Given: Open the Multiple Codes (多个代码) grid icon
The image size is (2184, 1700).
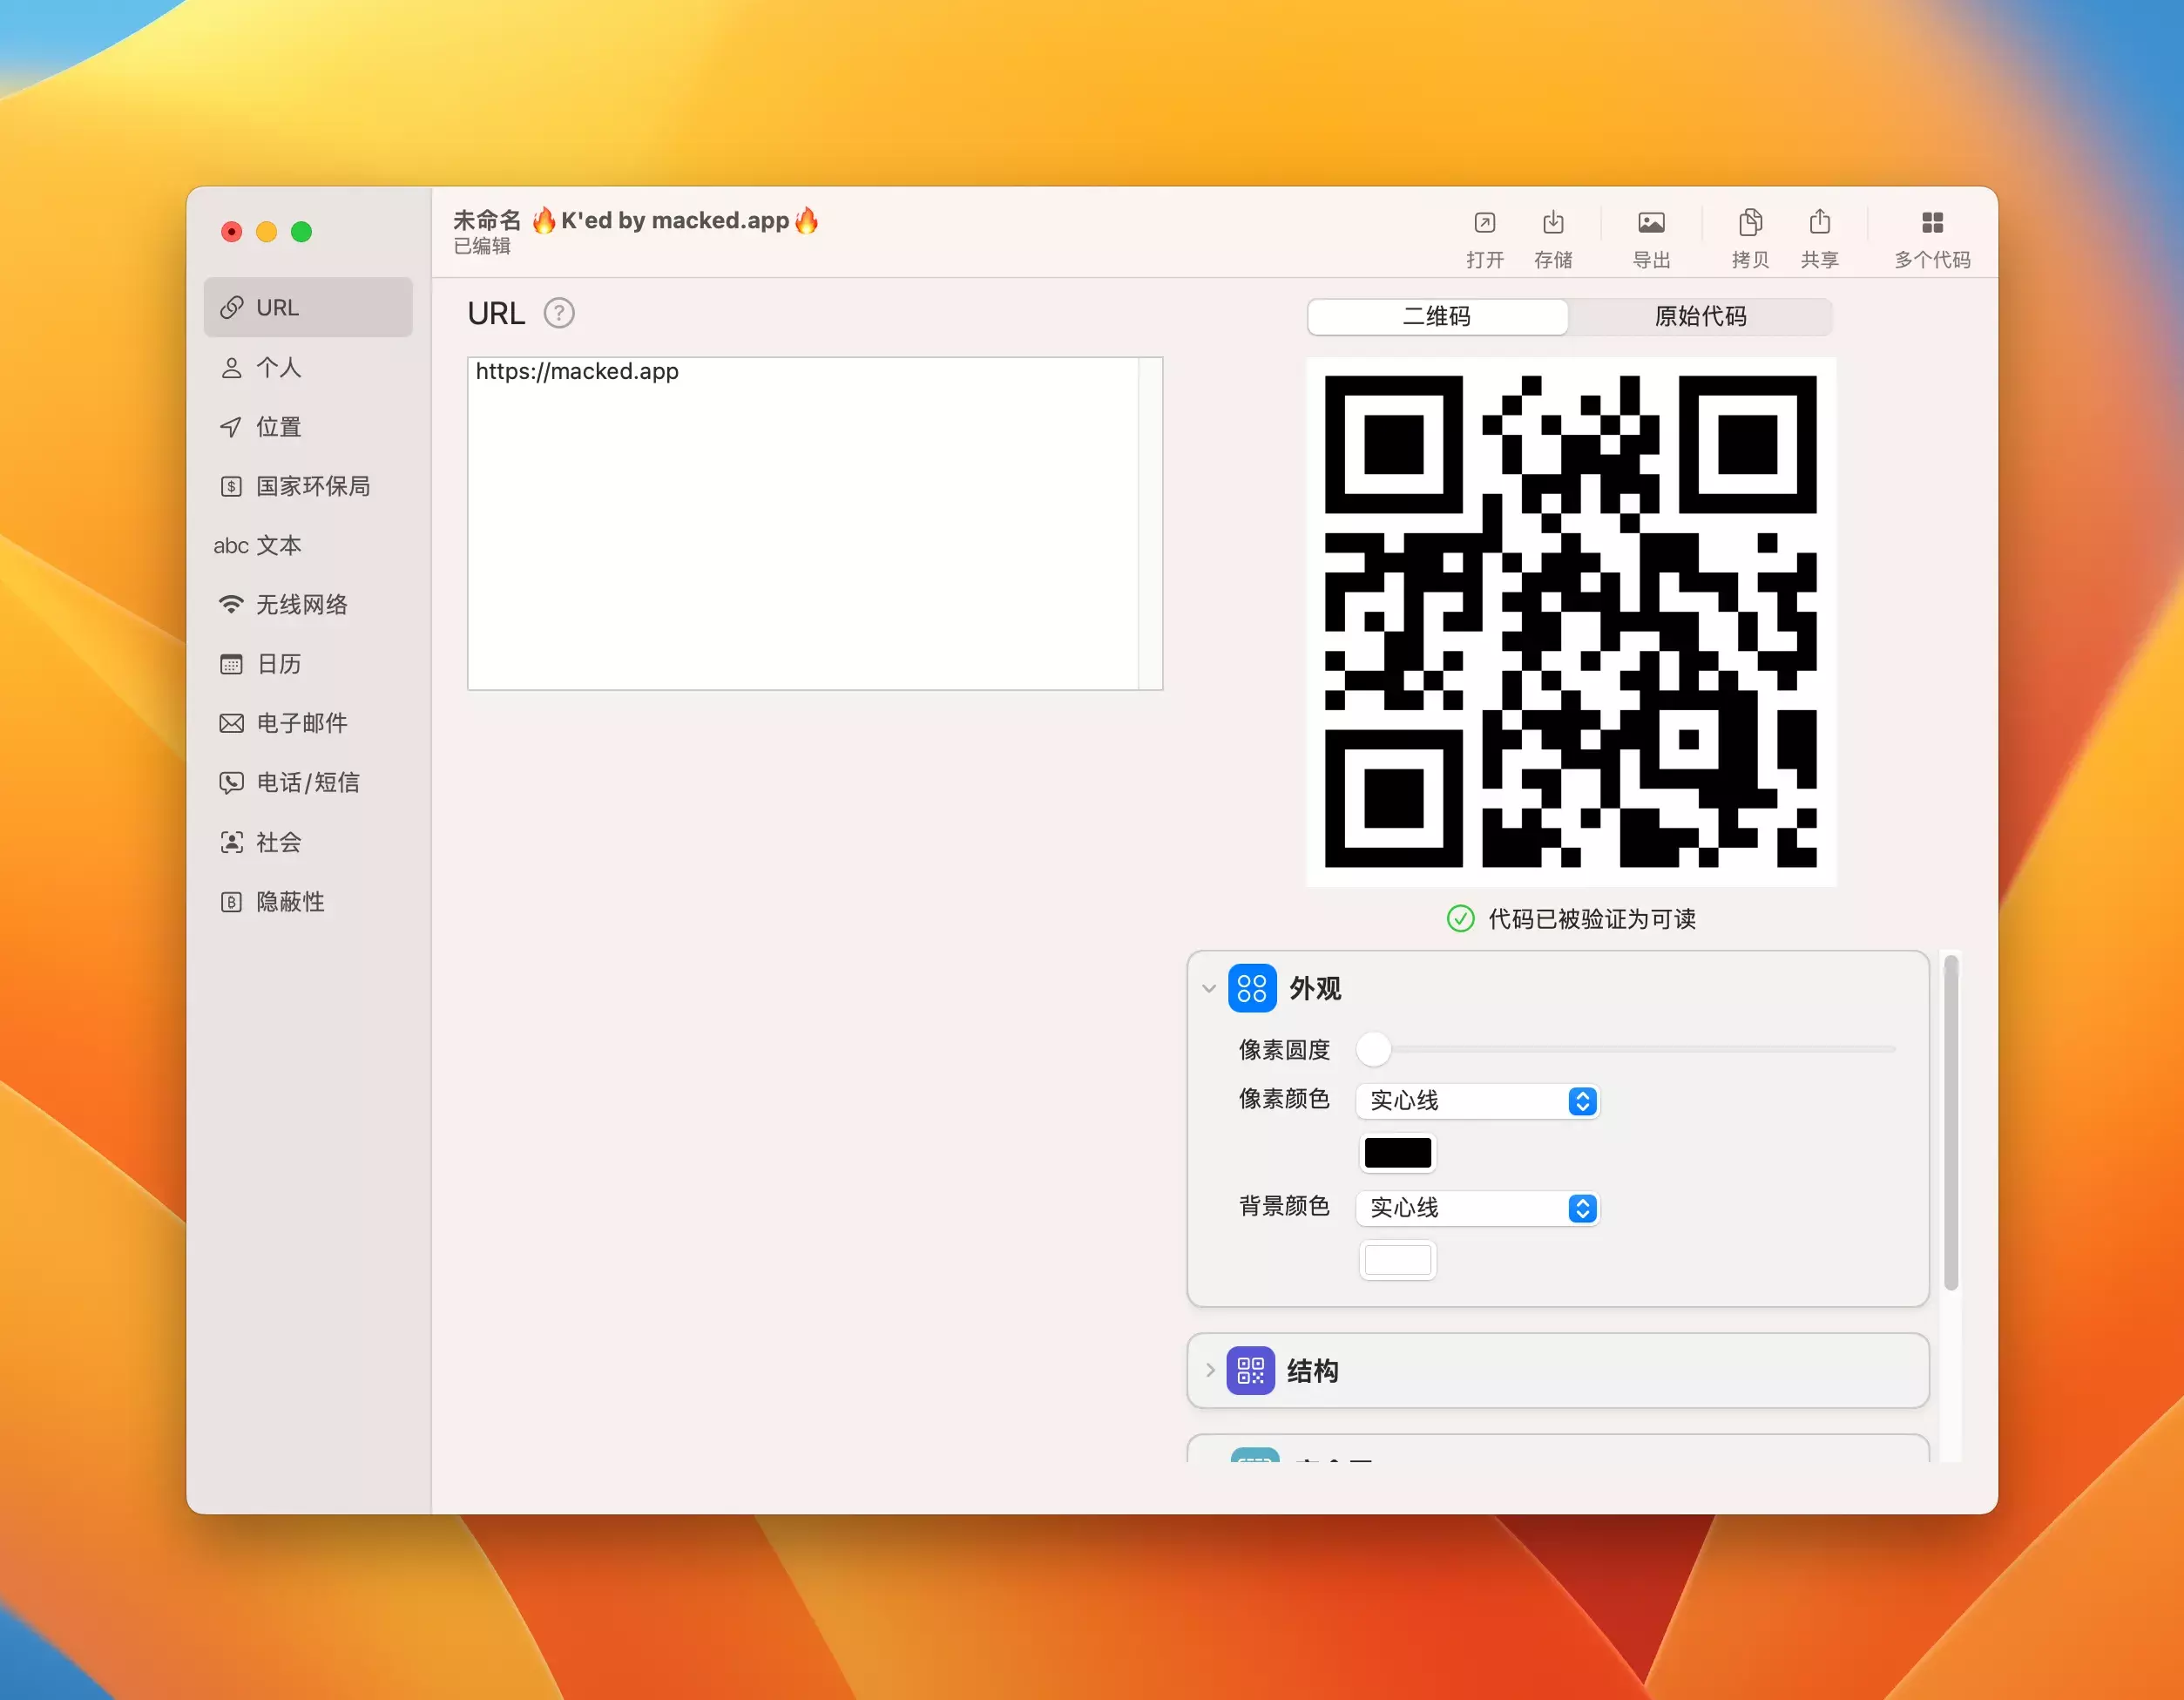Looking at the screenshot, I should click(x=1931, y=223).
